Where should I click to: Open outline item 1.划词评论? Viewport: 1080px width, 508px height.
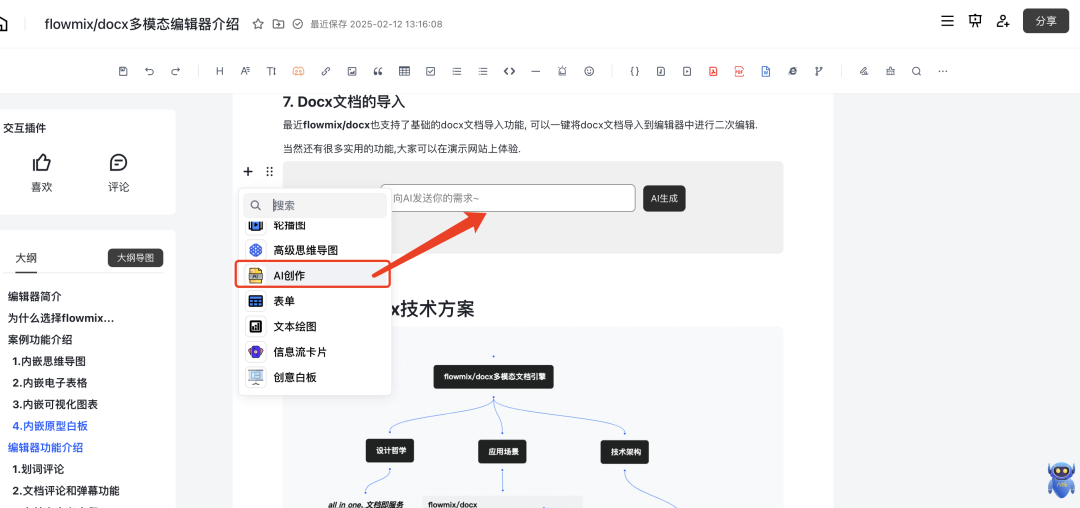click(x=39, y=469)
